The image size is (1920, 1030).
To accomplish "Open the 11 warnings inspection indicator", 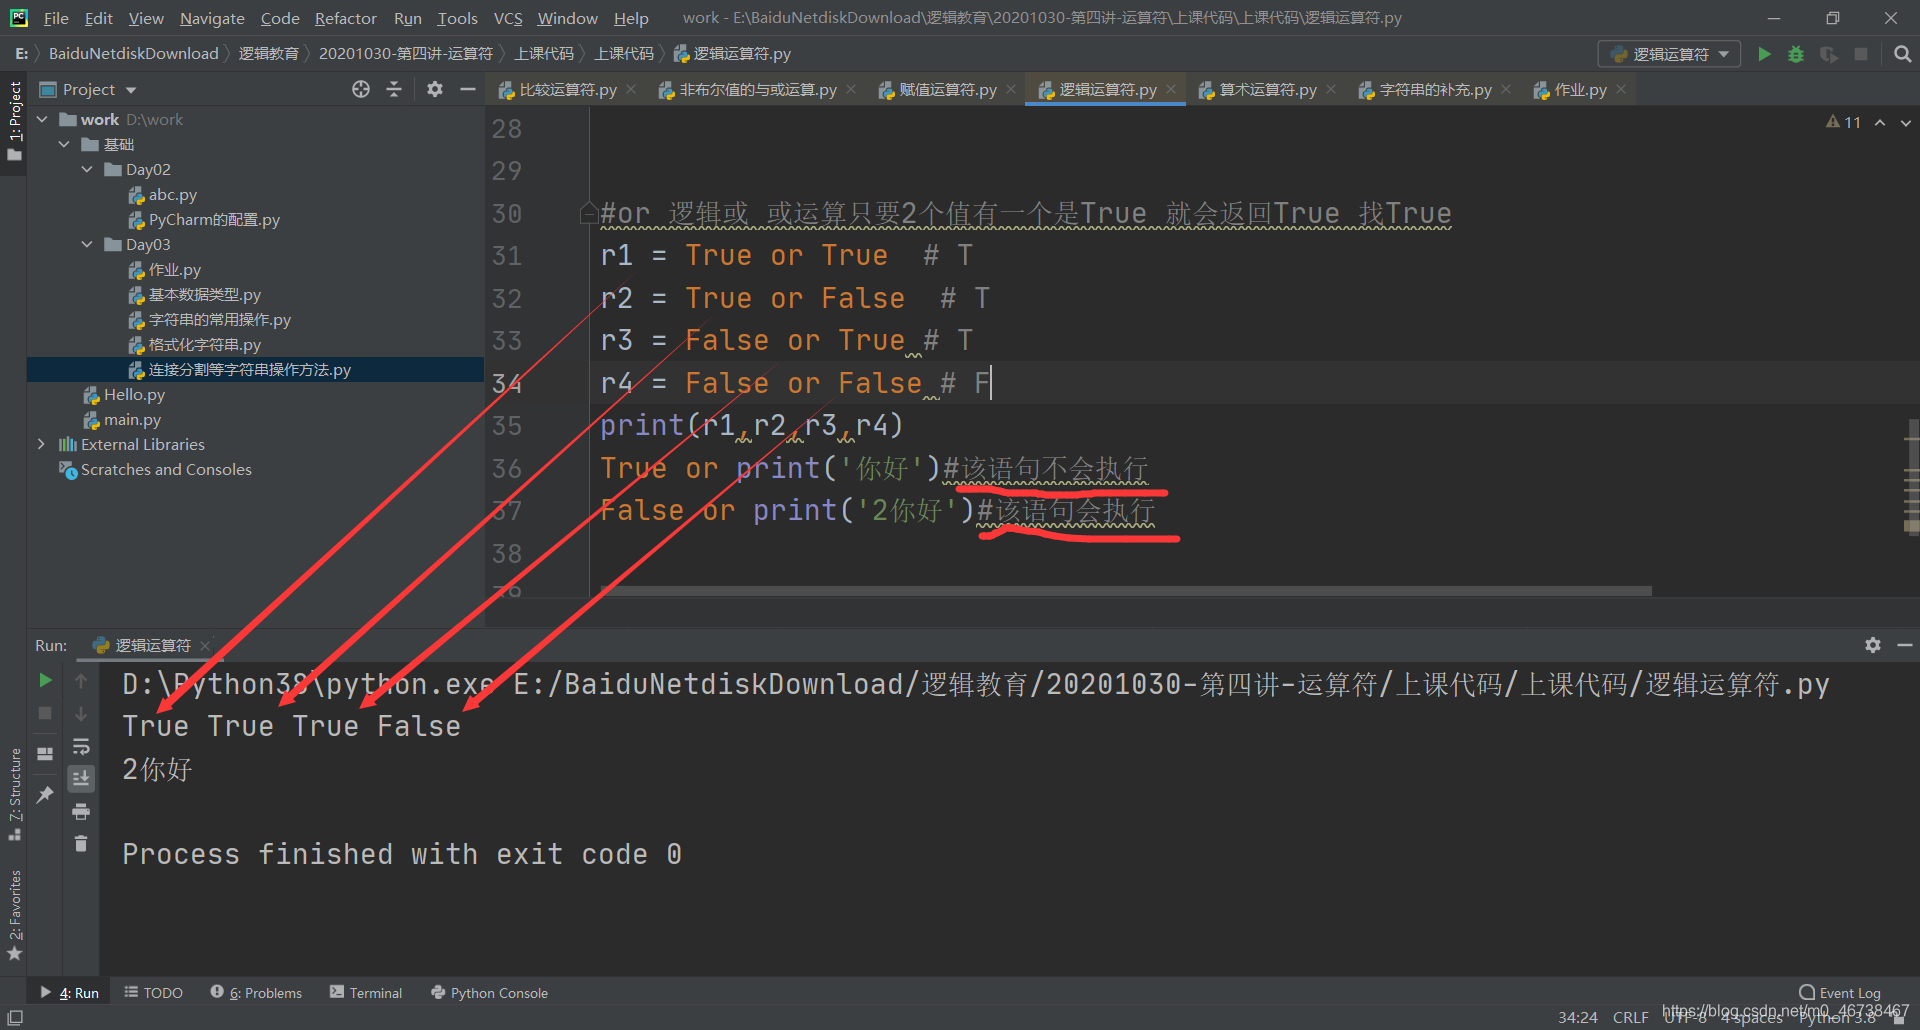I will pyautogui.click(x=1843, y=122).
